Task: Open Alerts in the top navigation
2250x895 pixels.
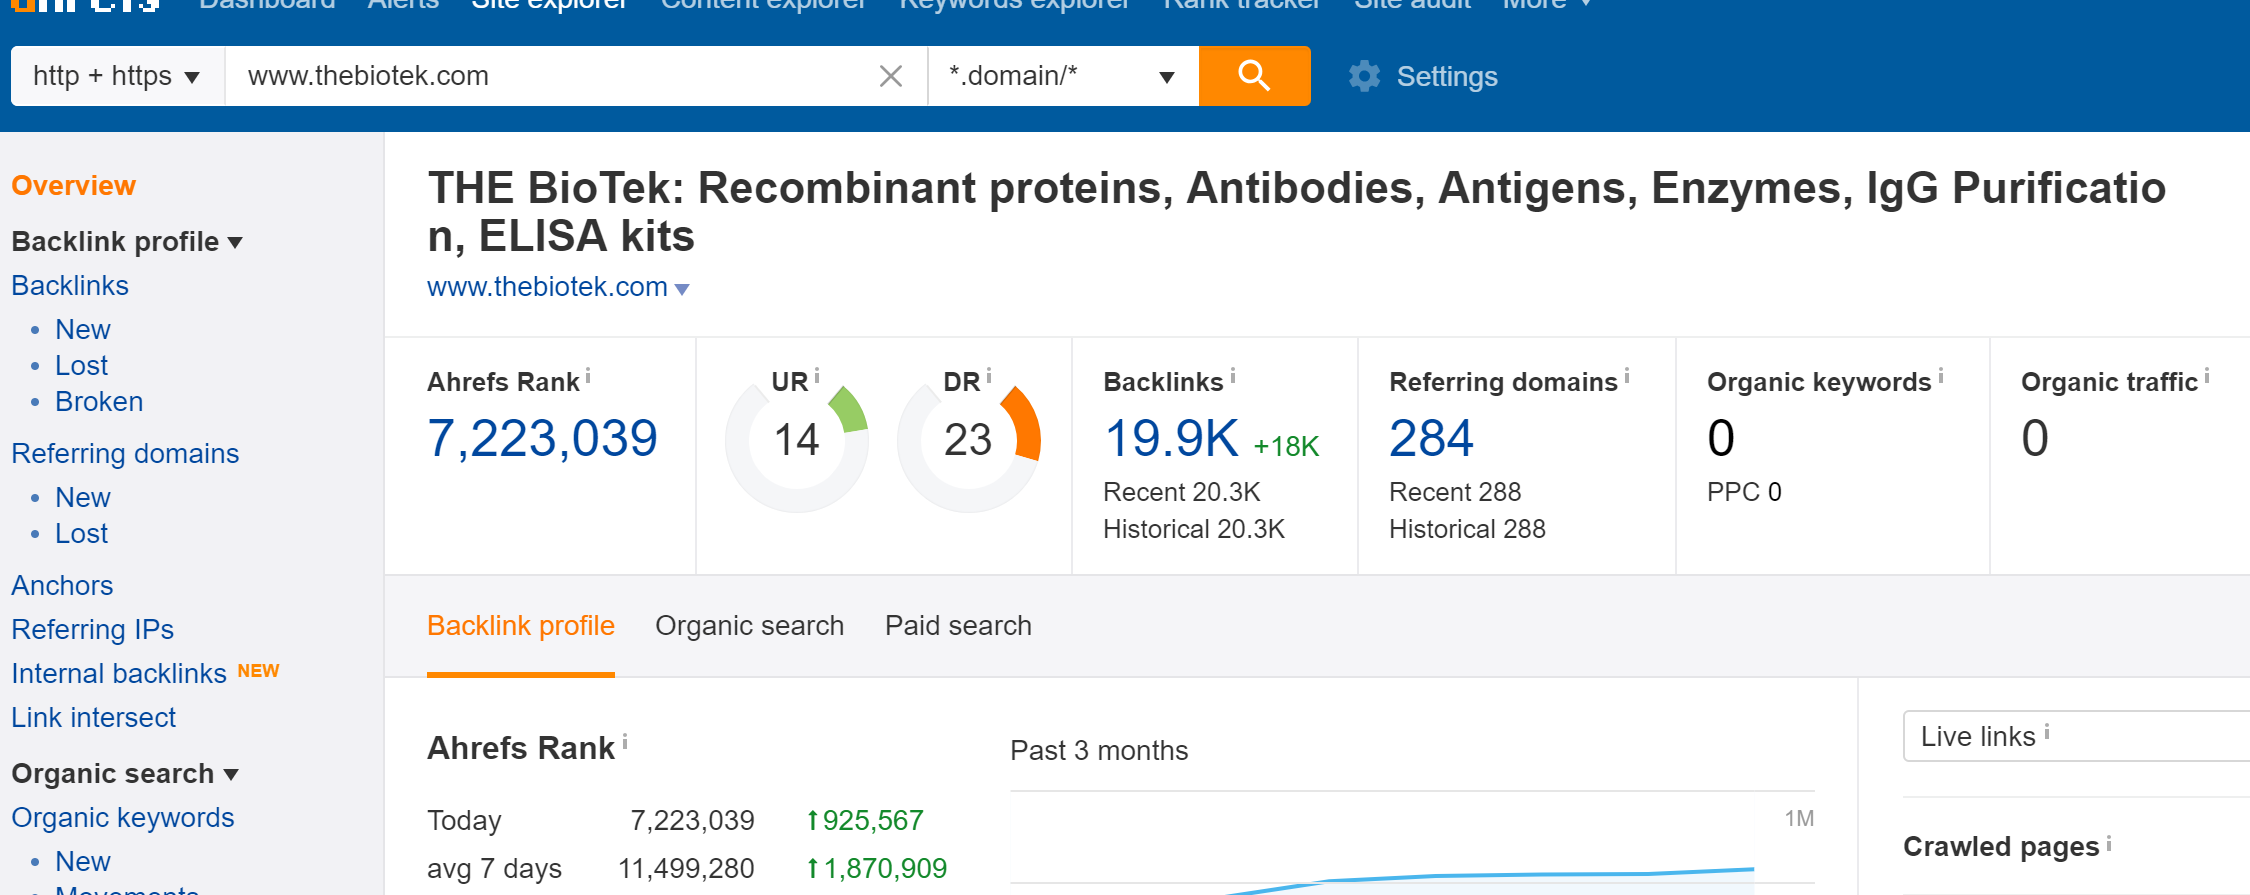Action: coord(403,4)
